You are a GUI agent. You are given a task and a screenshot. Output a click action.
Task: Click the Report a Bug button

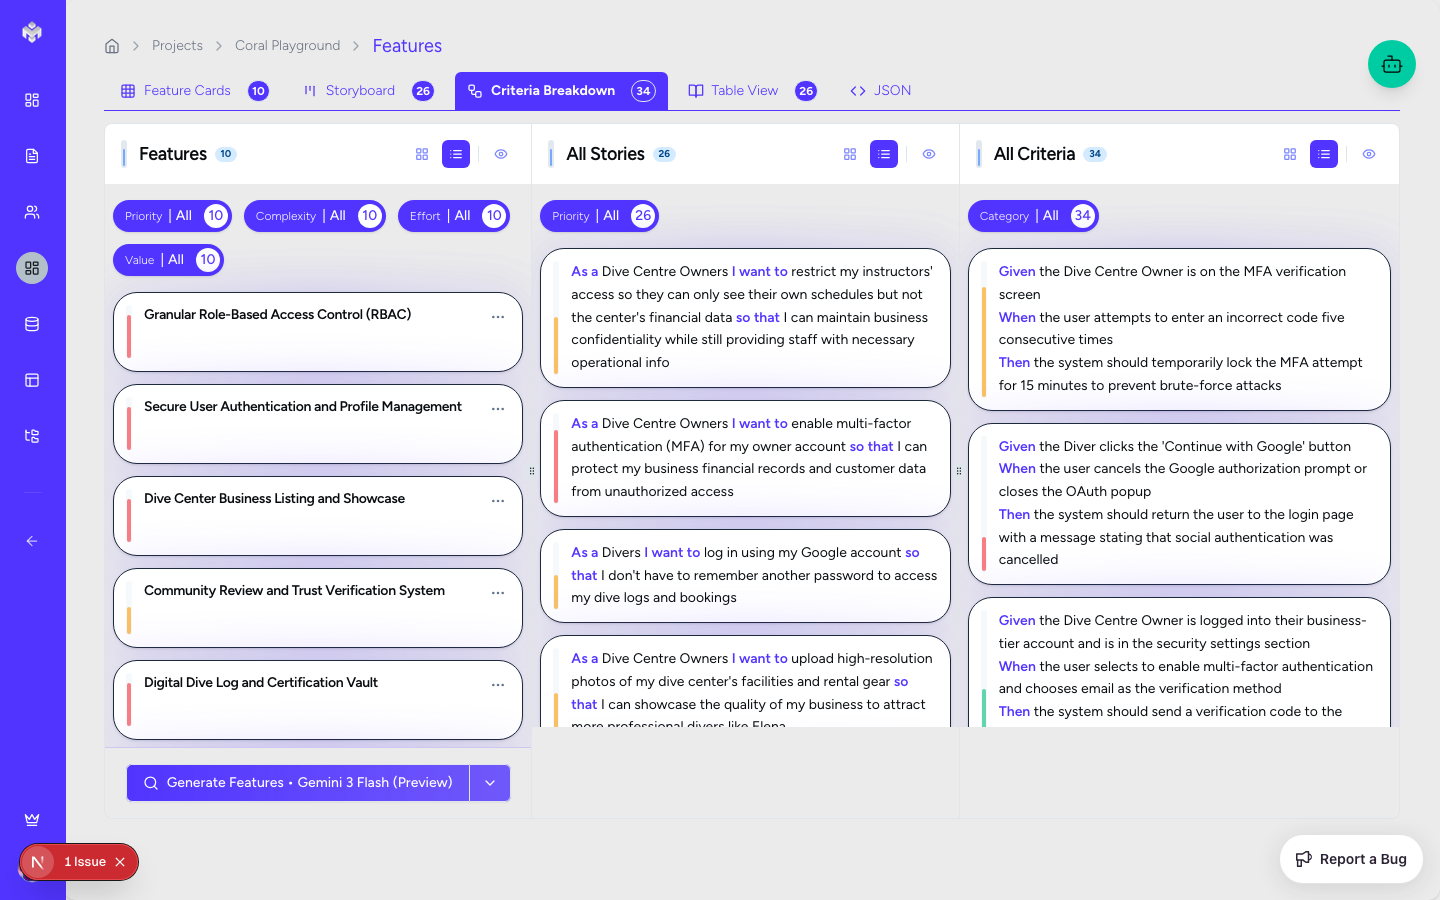[x=1351, y=859]
